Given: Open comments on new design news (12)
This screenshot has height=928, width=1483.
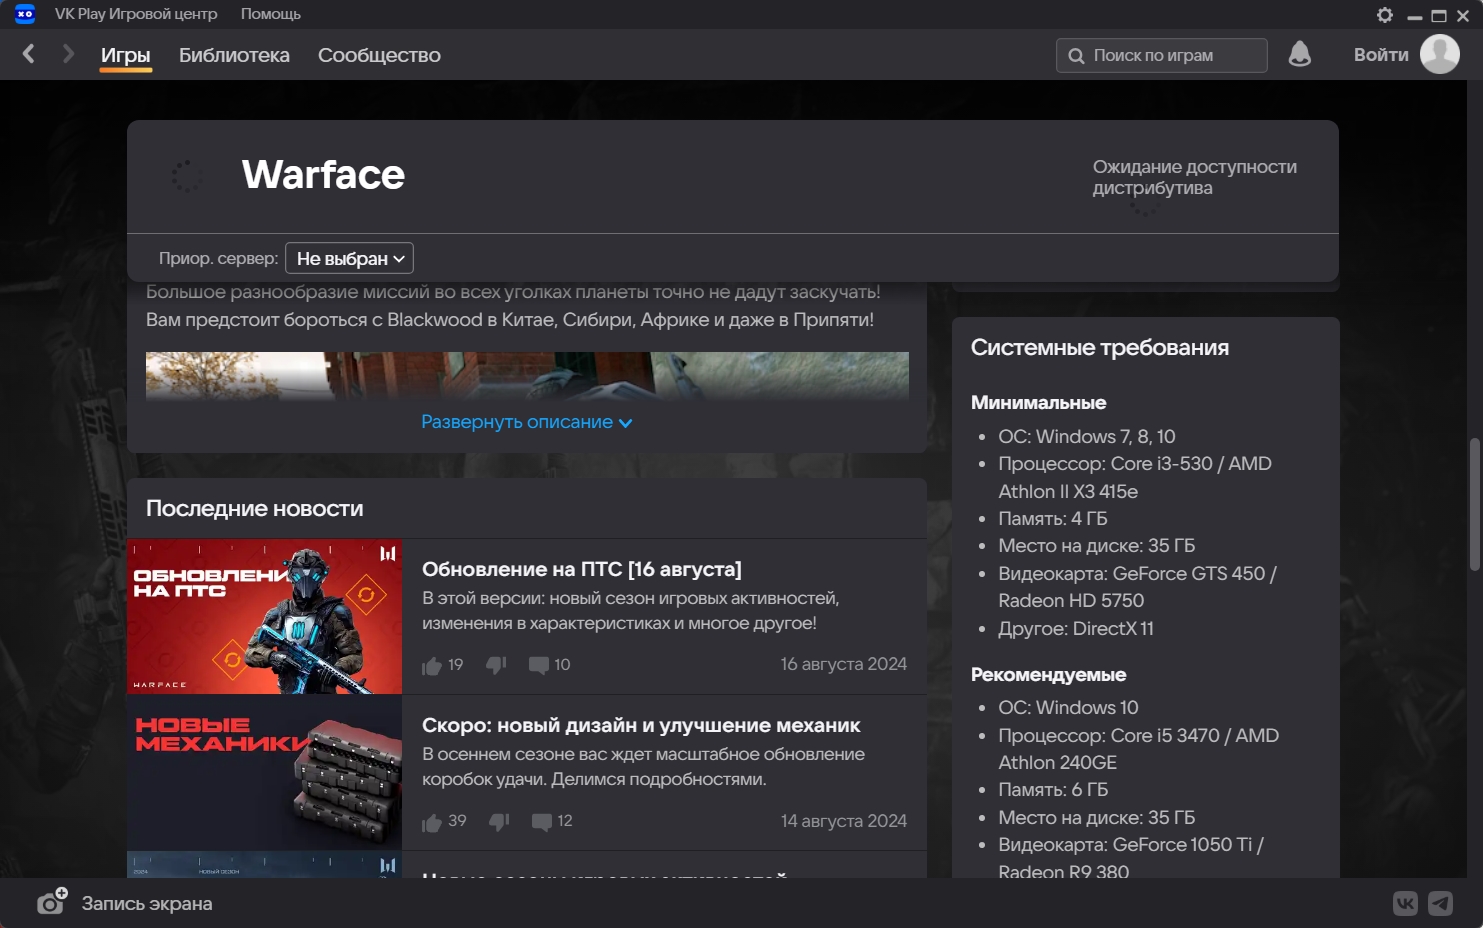Looking at the screenshot, I should click(x=542, y=822).
